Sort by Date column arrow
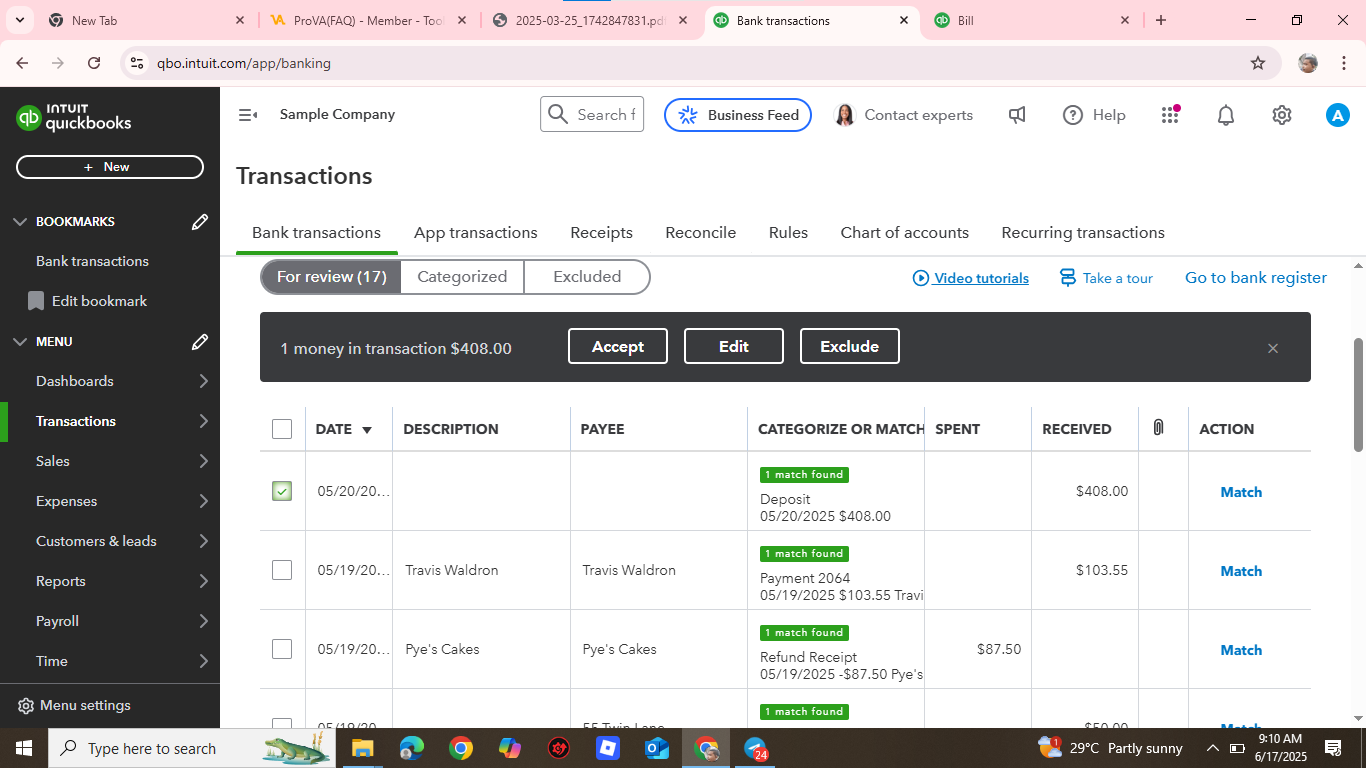 (x=367, y=430)
